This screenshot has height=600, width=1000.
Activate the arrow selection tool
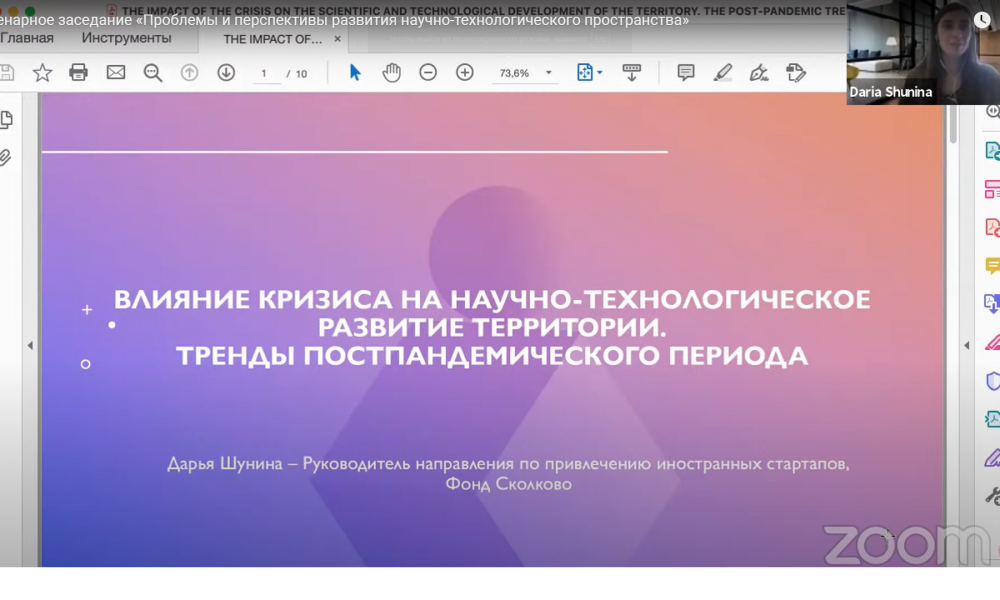pos(355,73)
